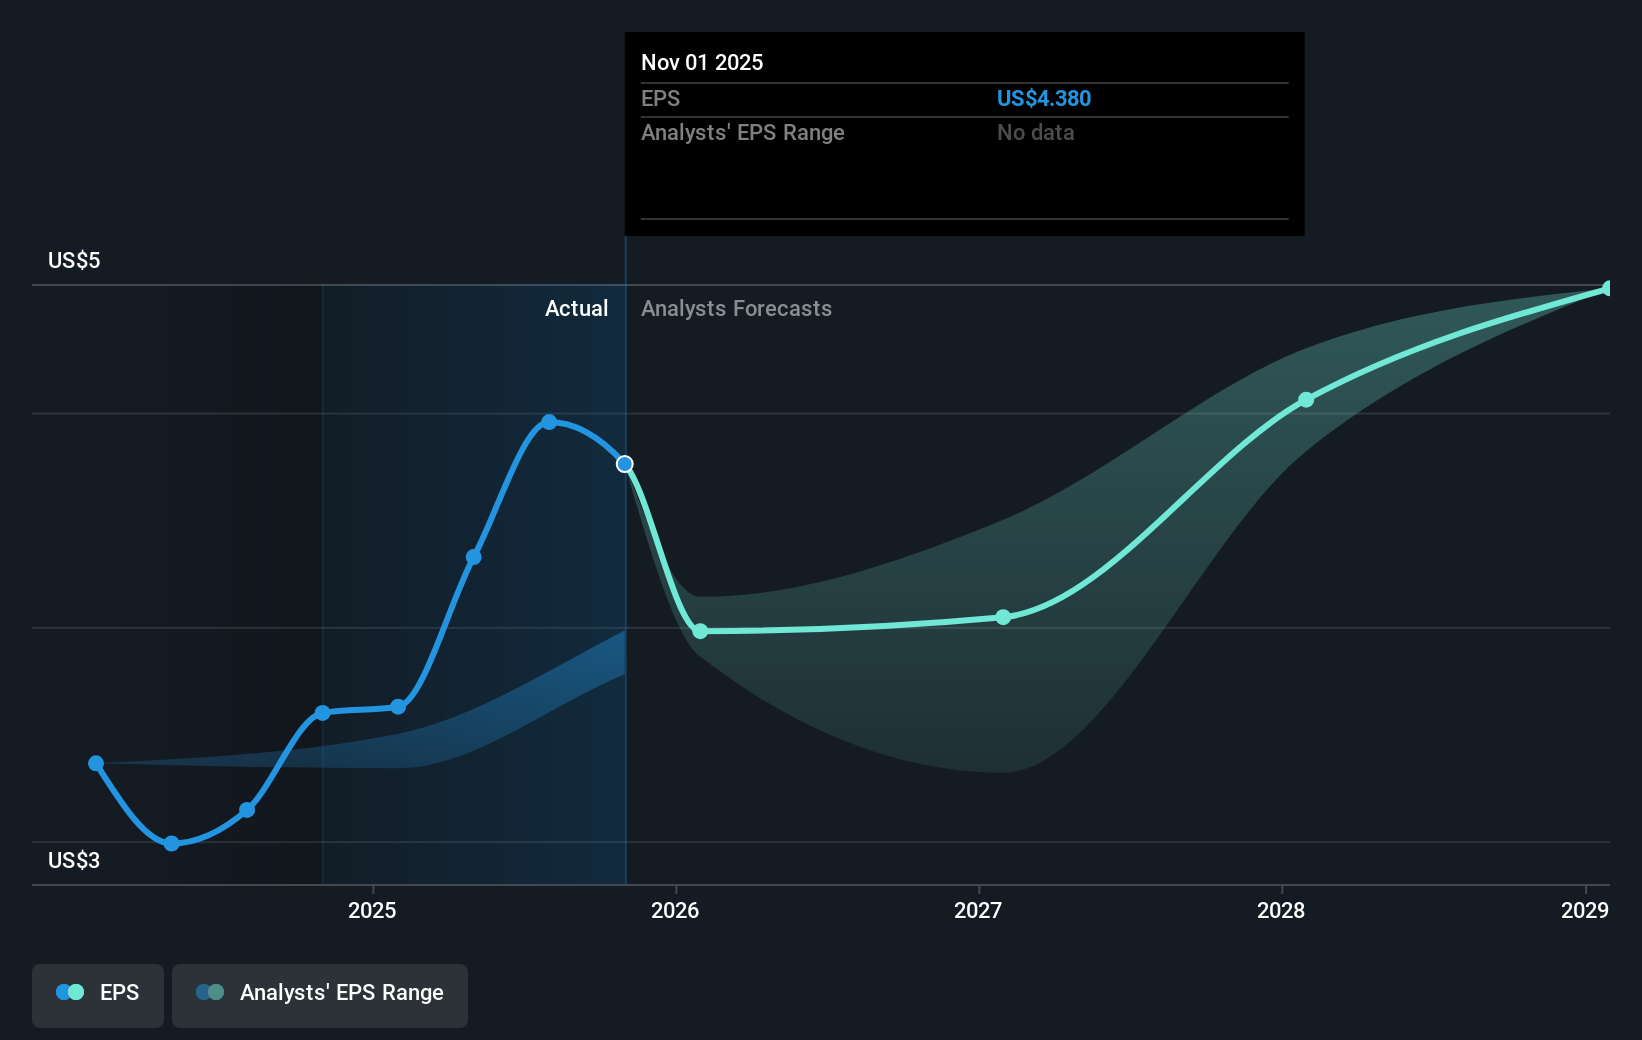Click the US$3 y-axis label
The image size is (1642, 1040).
74,860
